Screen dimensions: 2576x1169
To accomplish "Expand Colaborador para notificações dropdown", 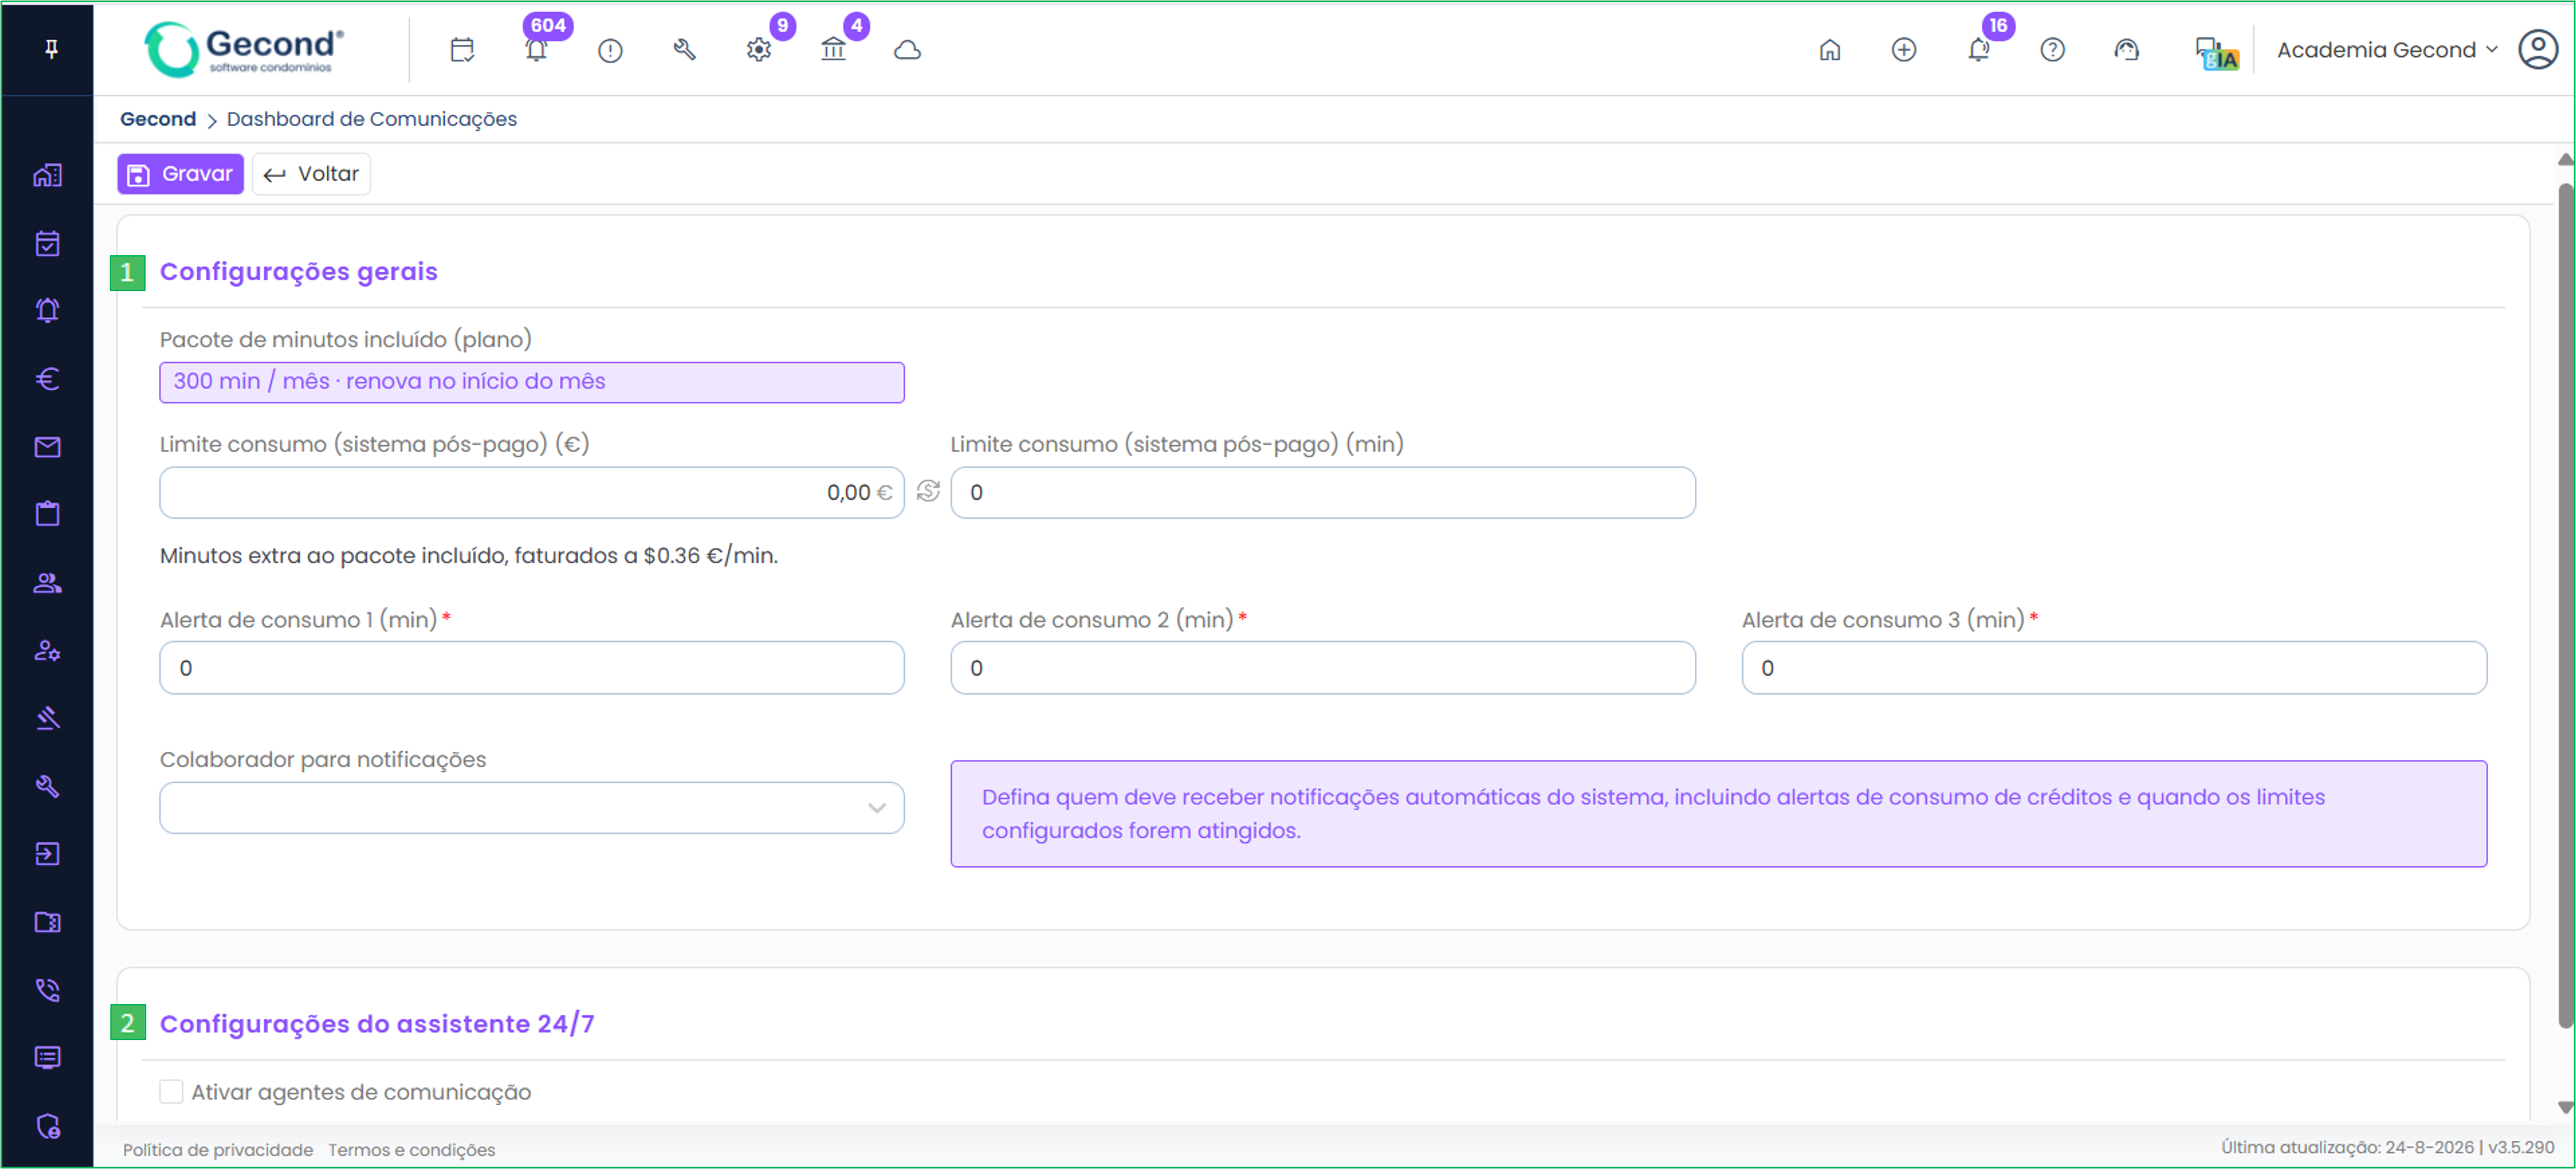I will click(531, 808).
